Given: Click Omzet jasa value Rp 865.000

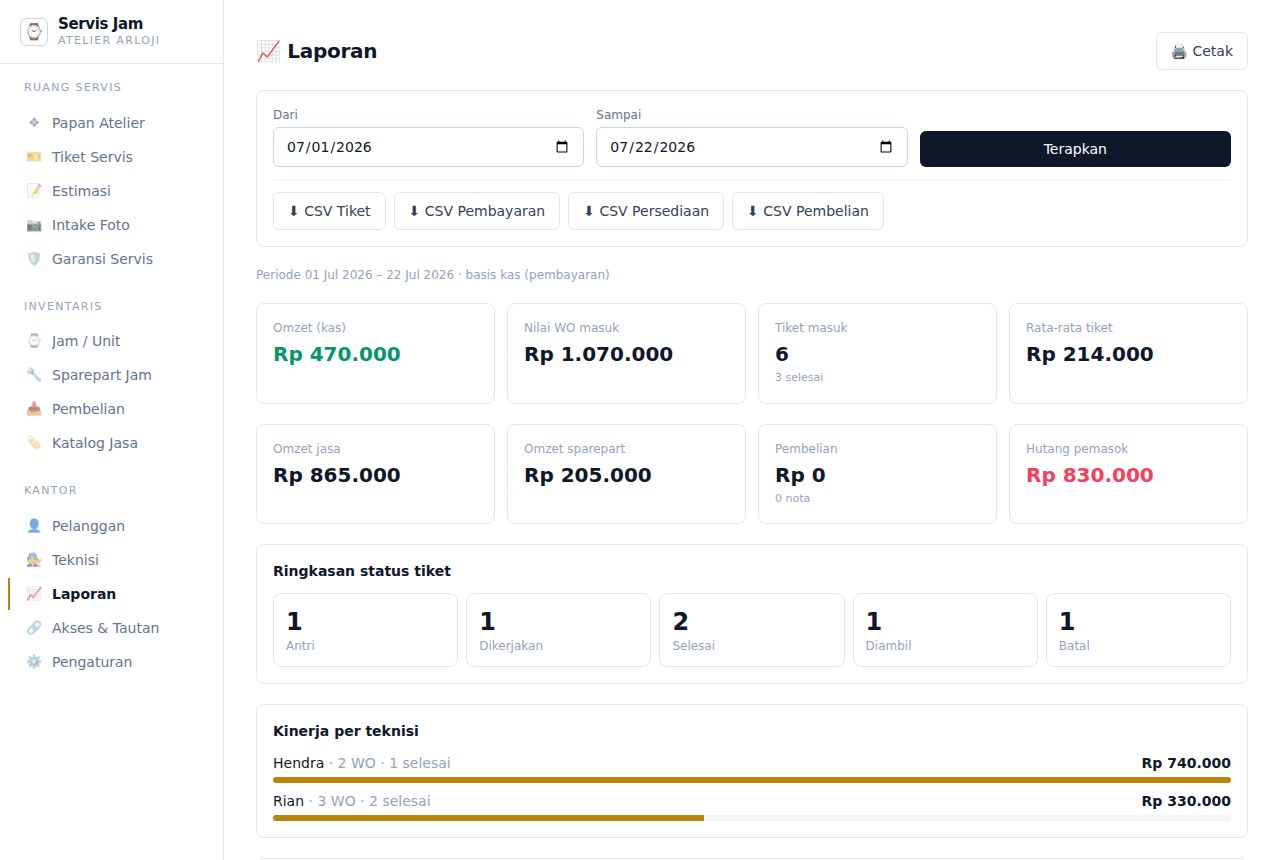Looking at the screenshot, I should coord(337,475).
